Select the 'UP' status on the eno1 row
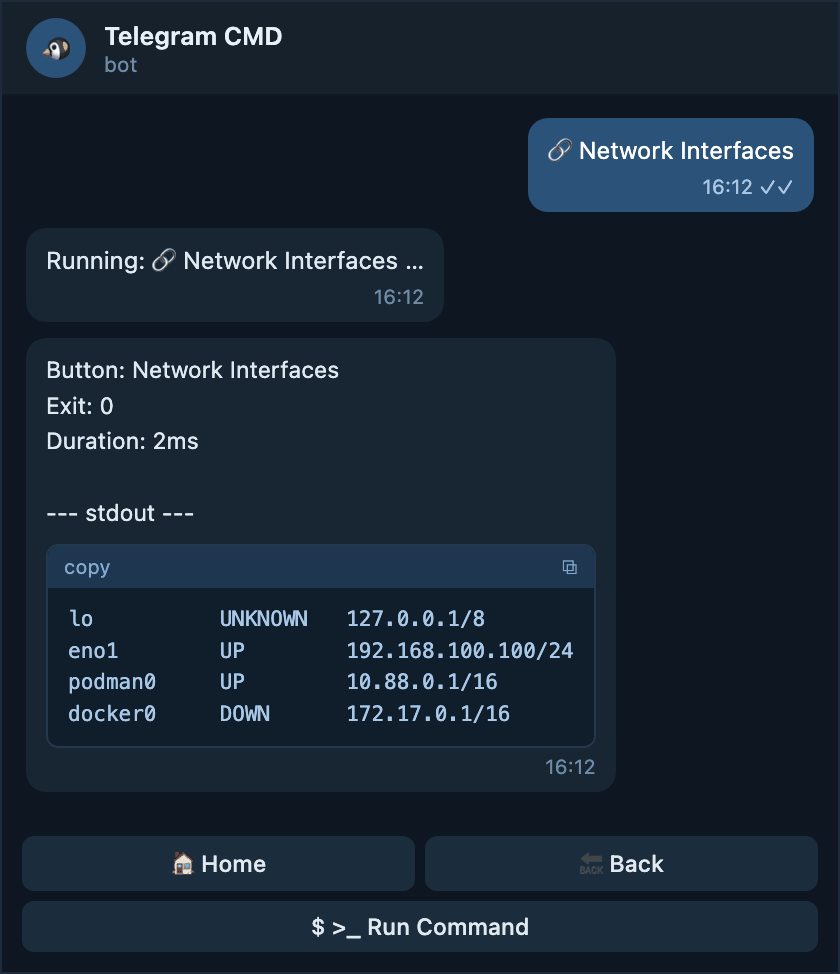The width and height of the screenshot is (840, 974). coord(232,650)
